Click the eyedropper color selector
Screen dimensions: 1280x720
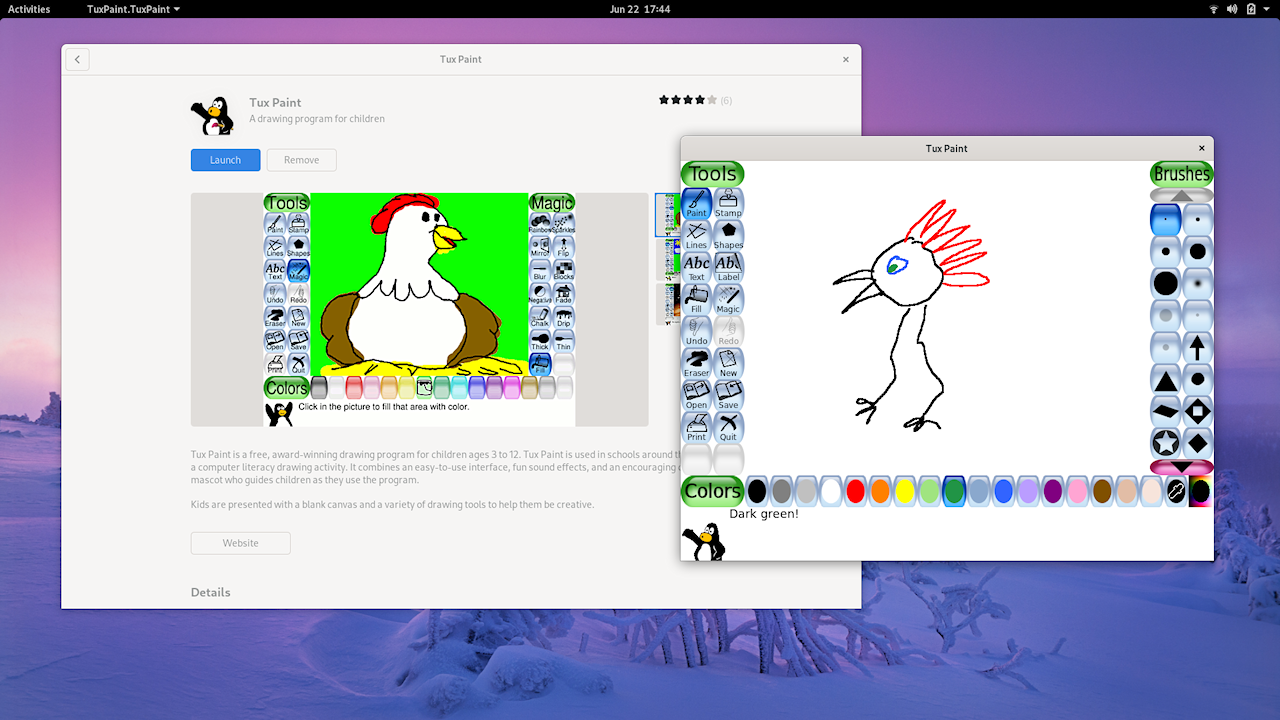coord(1176,491)
